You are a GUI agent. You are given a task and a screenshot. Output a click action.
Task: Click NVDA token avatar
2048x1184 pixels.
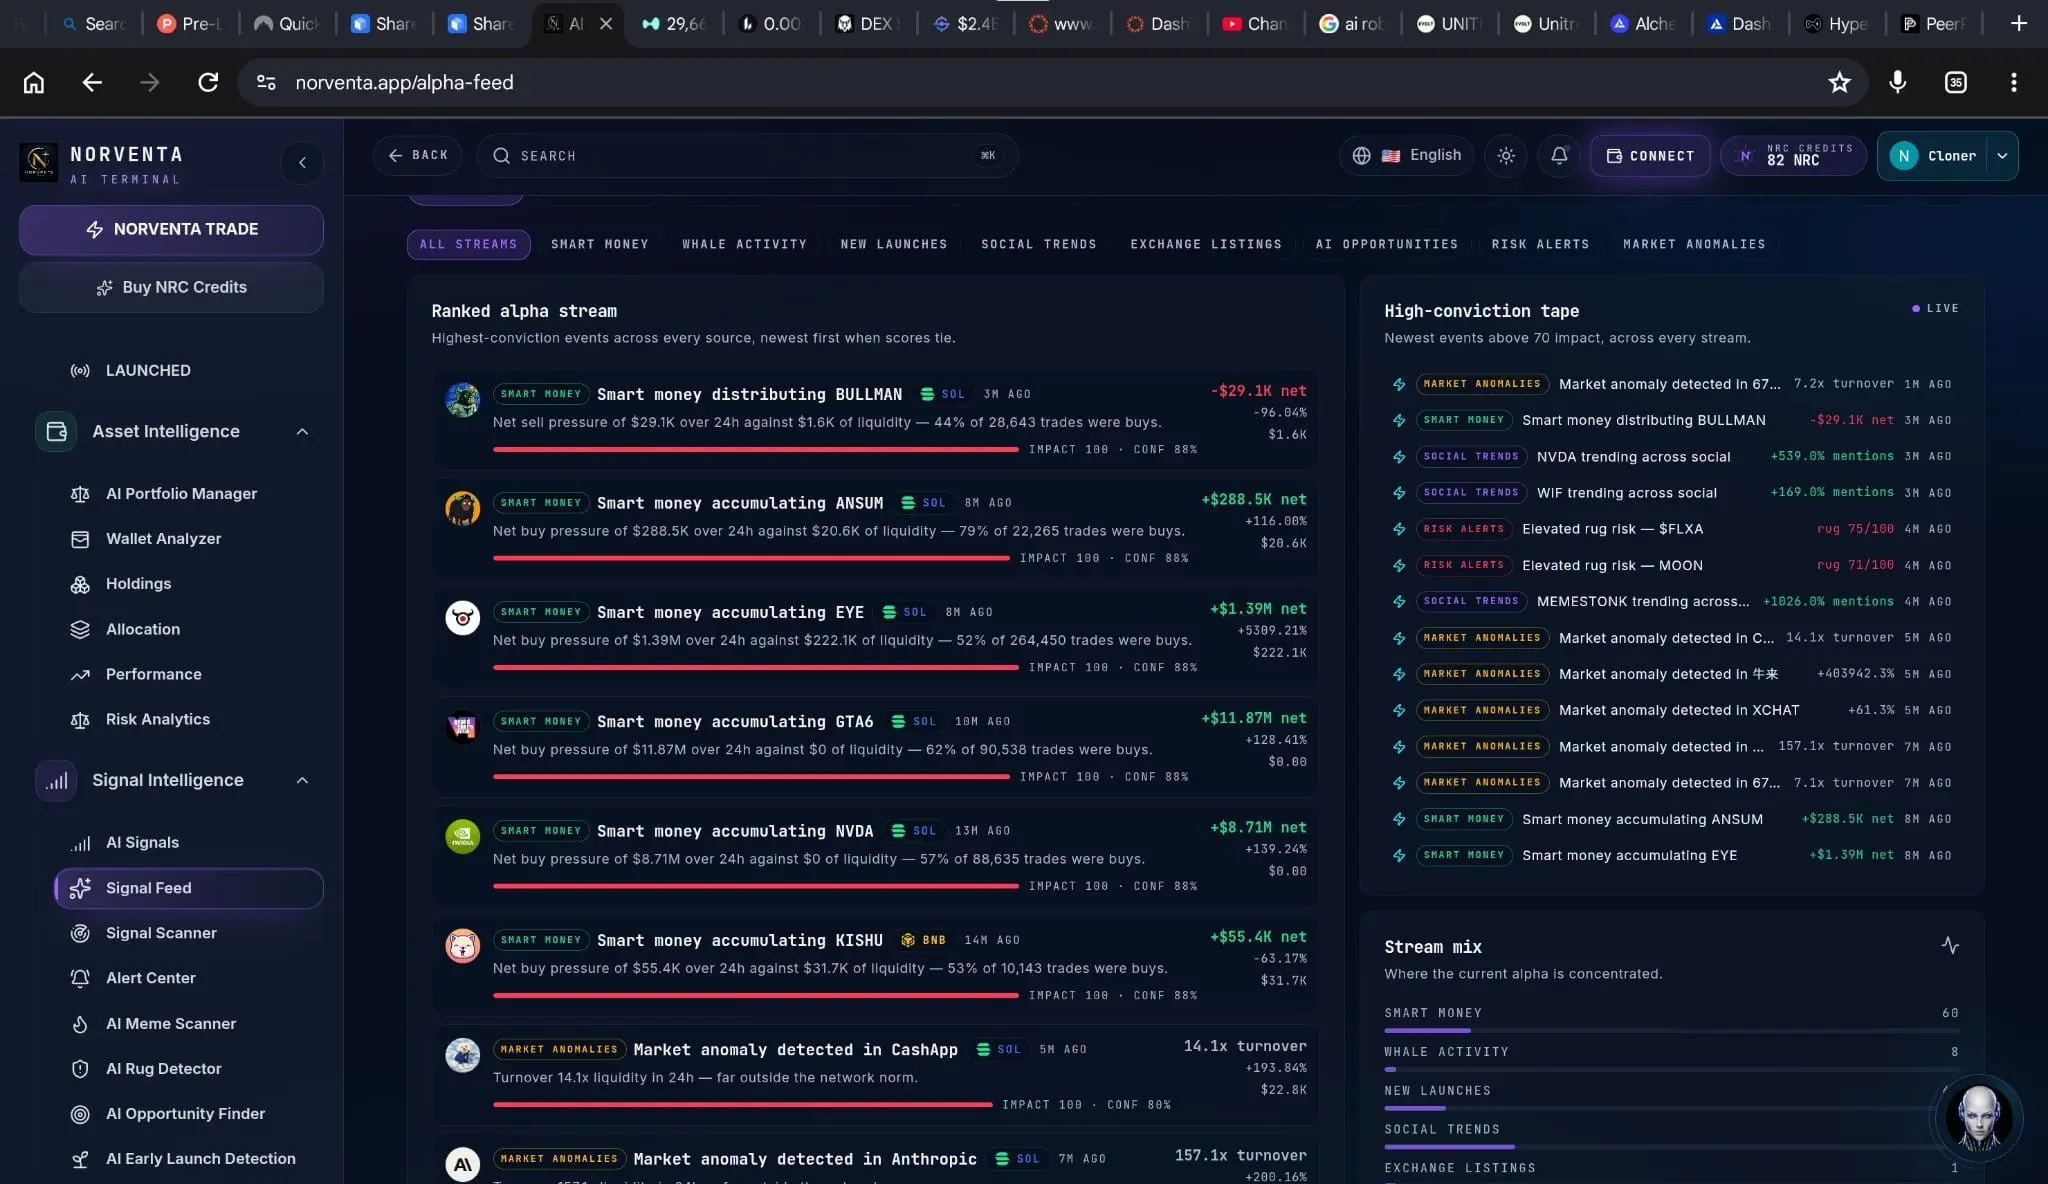tap(462, 836)
